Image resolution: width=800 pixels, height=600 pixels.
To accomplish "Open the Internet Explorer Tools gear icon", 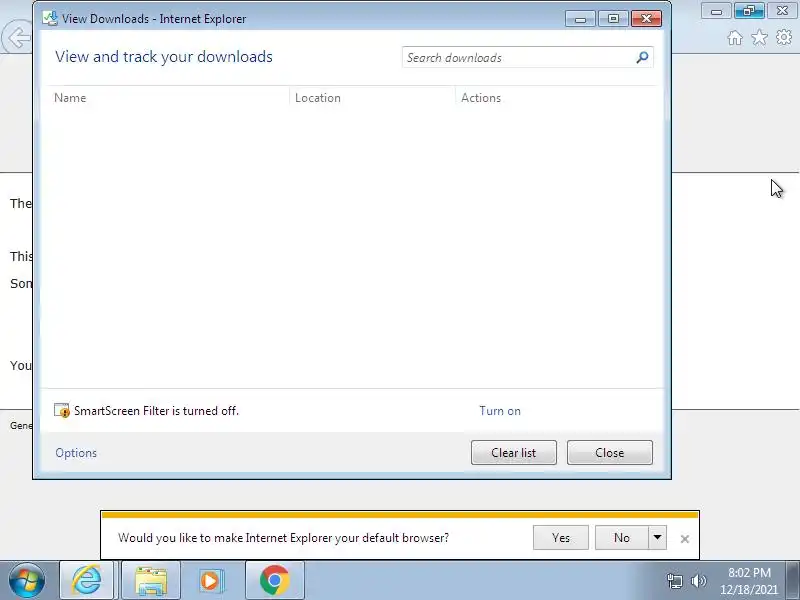I will click(x=784, y=37).
